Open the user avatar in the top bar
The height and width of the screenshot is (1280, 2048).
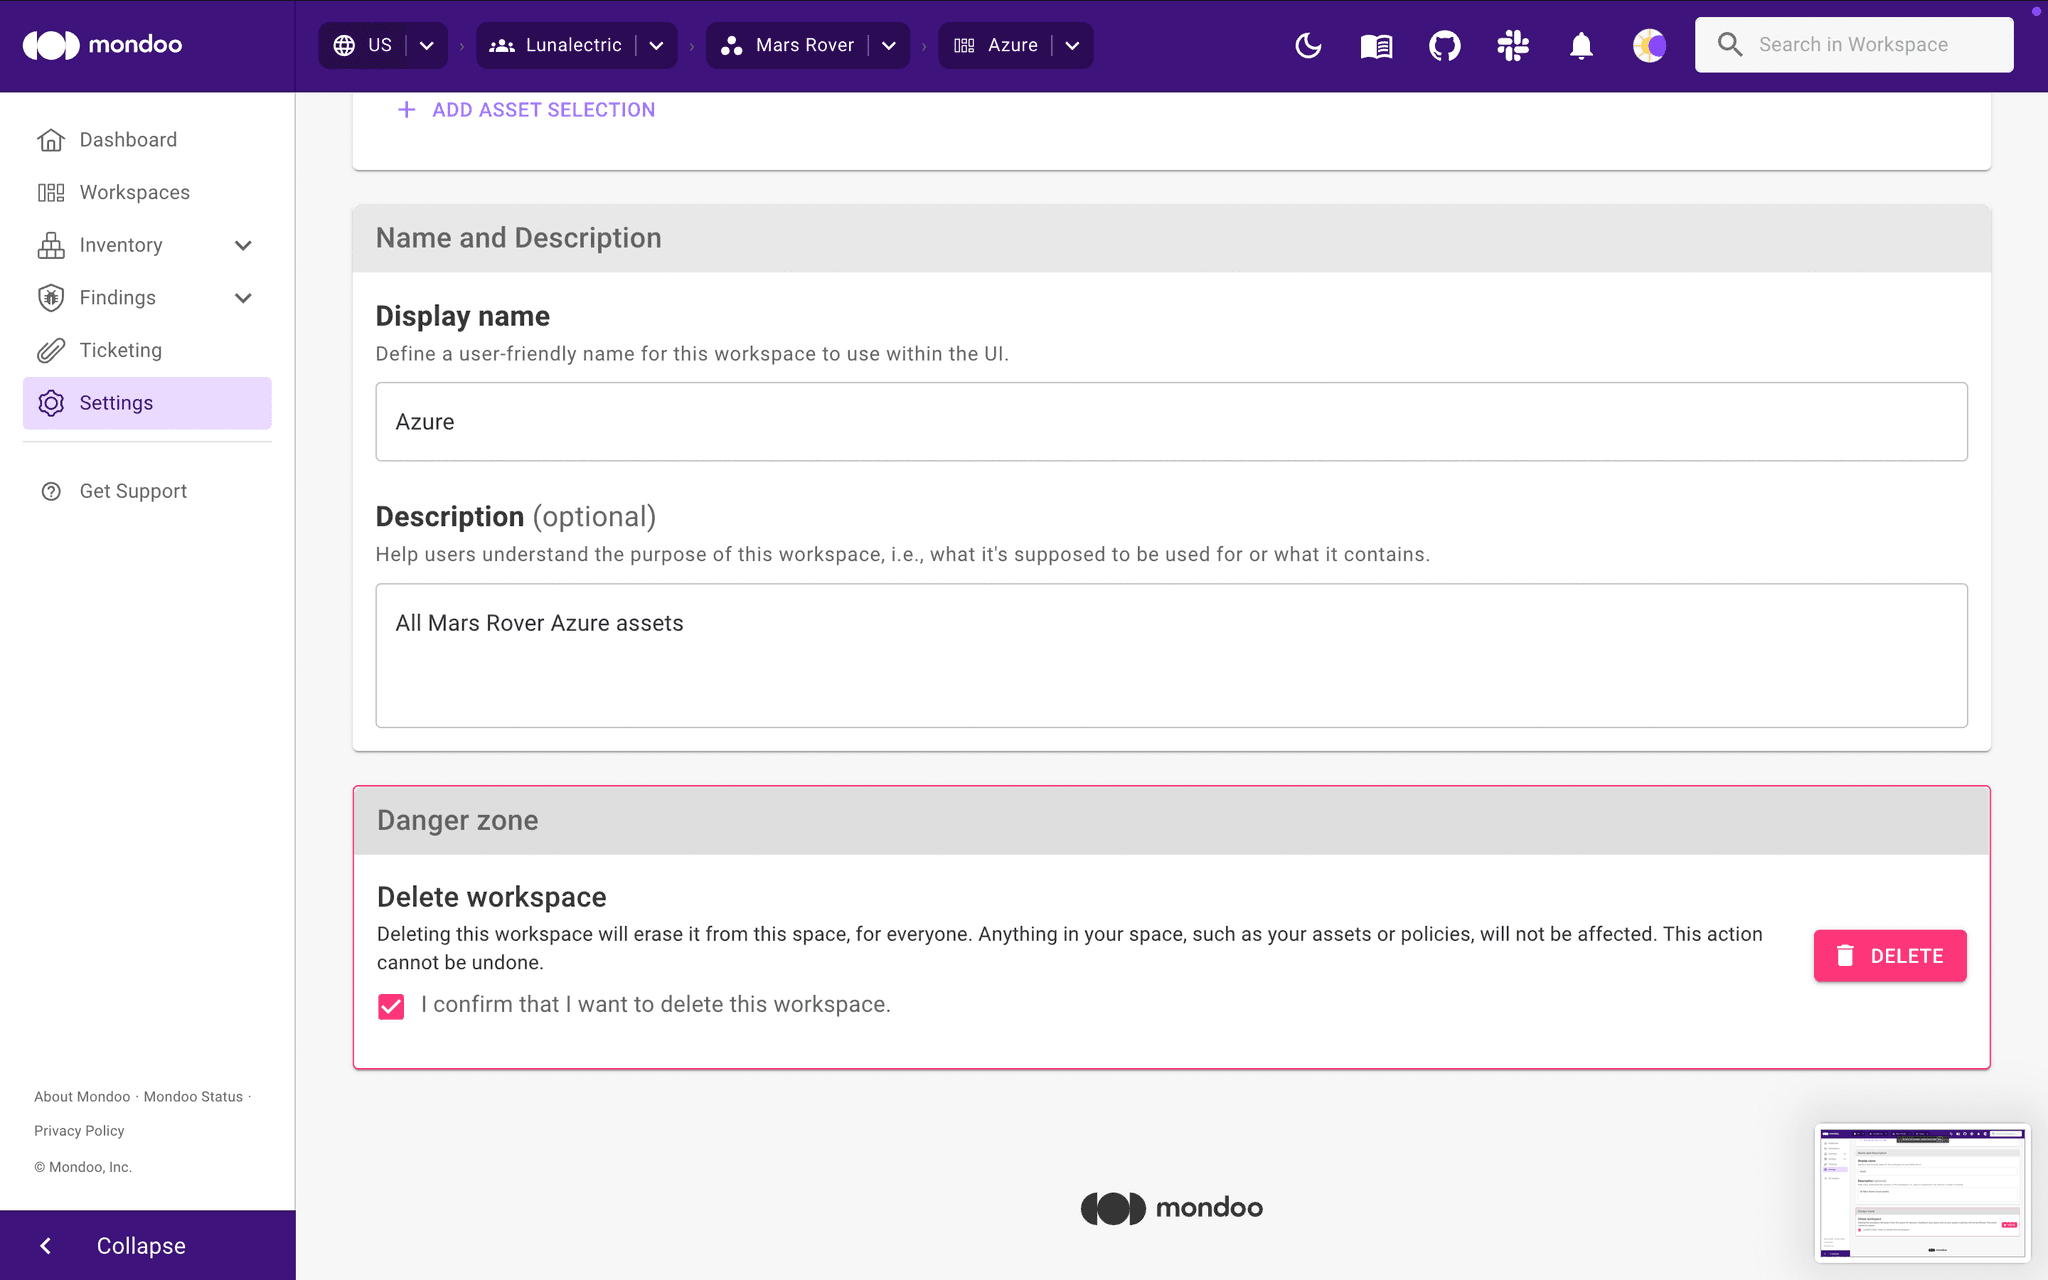[x=1648, y=45]
